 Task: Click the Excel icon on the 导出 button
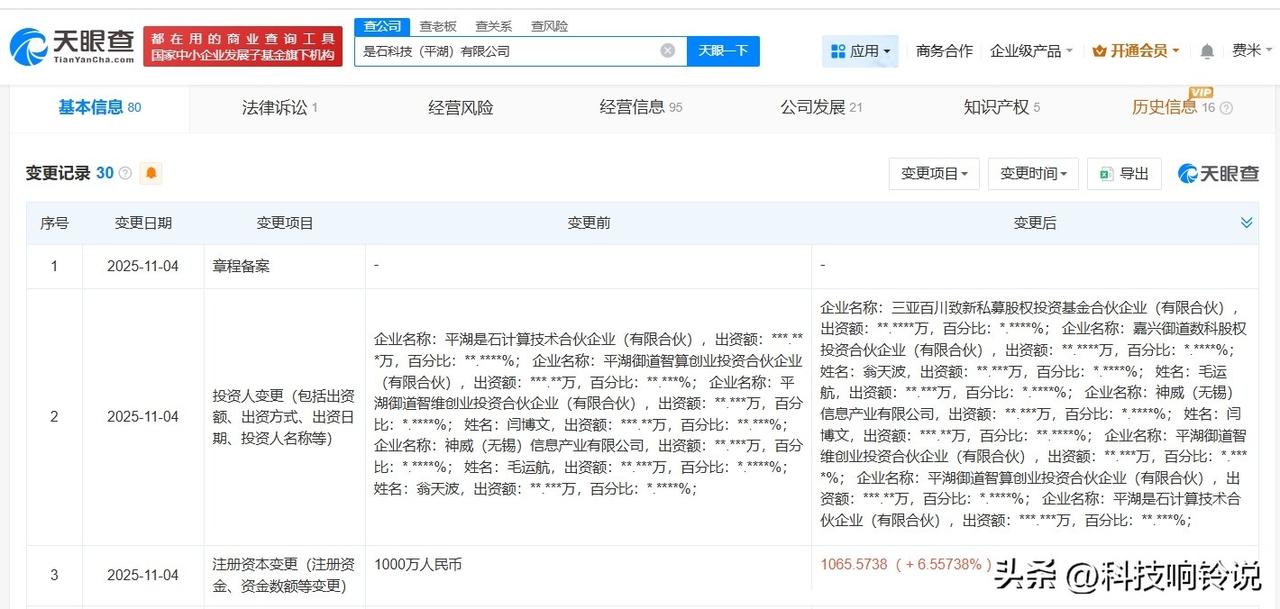click(1104, 174)
